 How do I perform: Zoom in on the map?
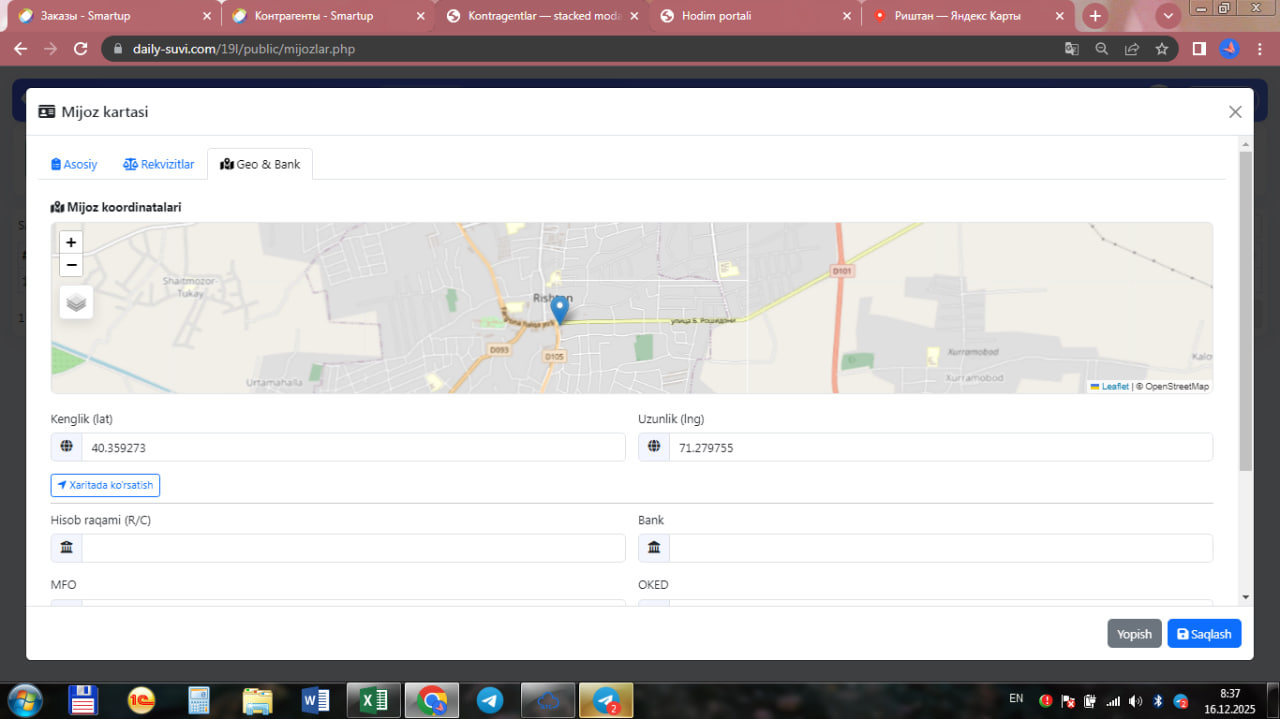(x=71, y=242)
